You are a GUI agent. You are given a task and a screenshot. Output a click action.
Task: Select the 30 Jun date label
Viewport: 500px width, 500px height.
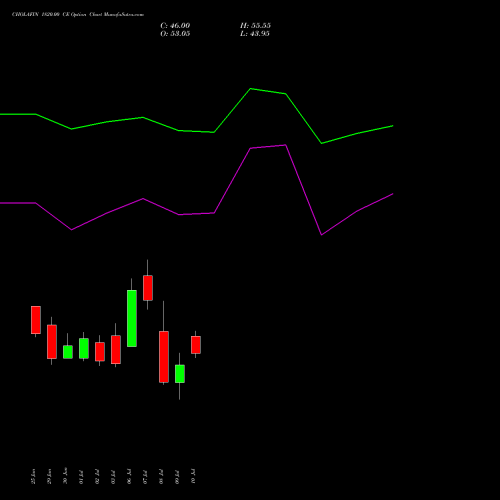point(65,476)
